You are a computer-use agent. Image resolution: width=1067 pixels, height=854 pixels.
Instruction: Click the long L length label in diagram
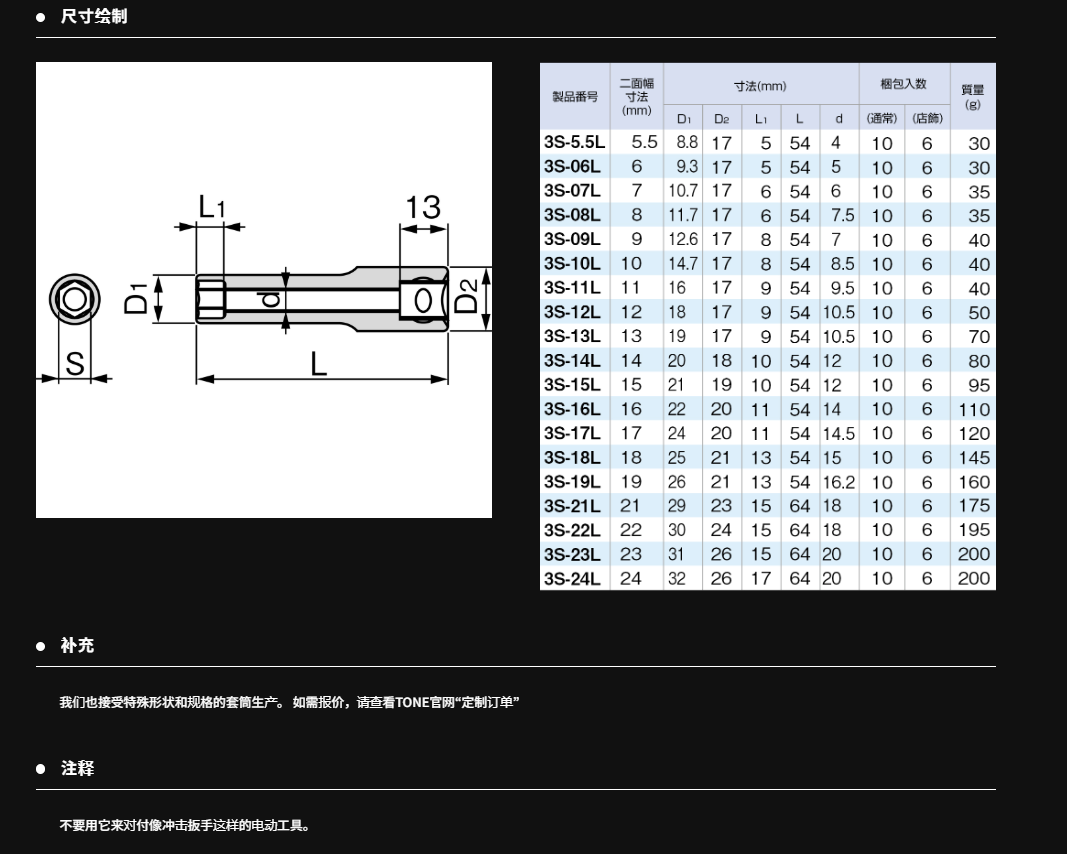[x=319, y=364]
